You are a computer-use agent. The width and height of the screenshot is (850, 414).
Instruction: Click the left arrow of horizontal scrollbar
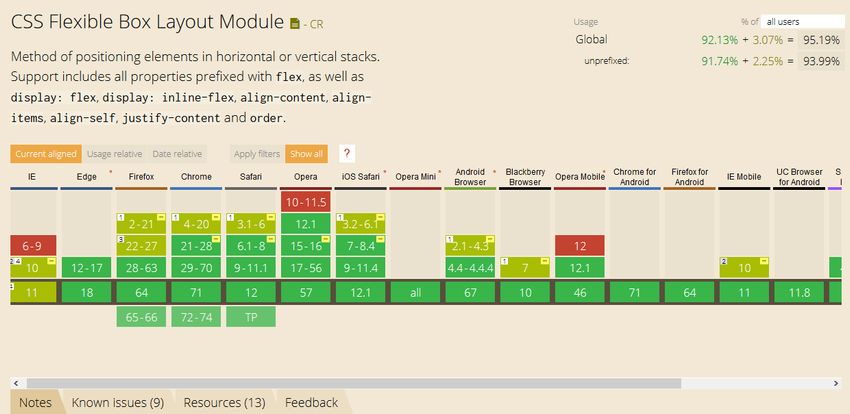click(x=15, y=383)
